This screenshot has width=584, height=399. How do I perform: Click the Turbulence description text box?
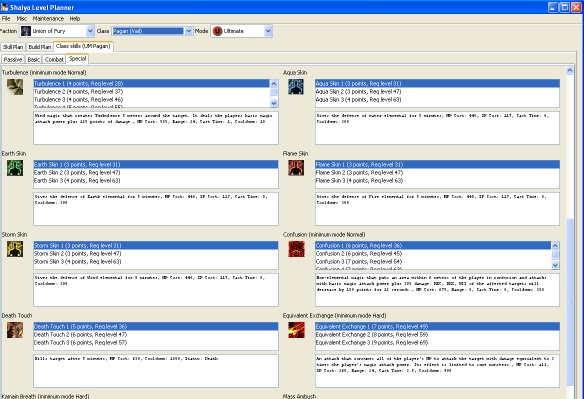[x=156, y=128]
